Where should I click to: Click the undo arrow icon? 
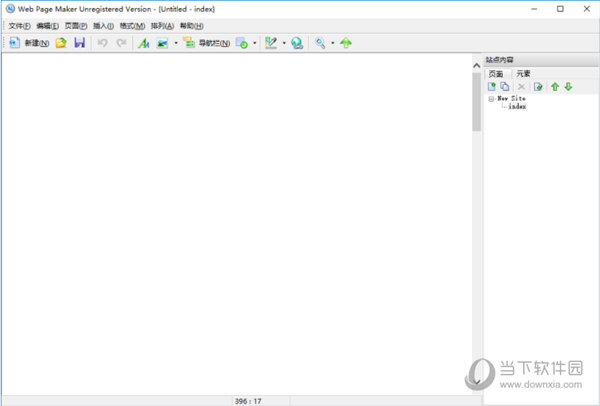click(102, 43)
